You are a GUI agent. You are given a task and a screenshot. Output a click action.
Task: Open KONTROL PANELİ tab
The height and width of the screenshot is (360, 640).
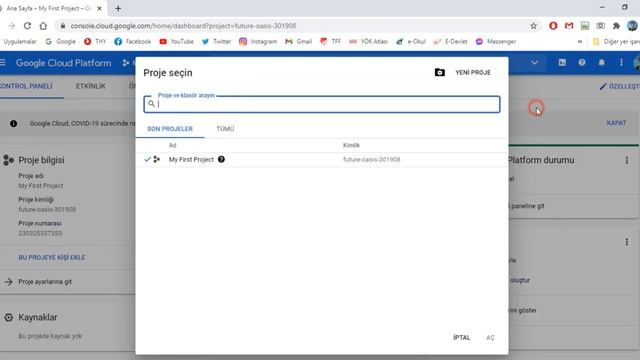[x=27, y=86]
